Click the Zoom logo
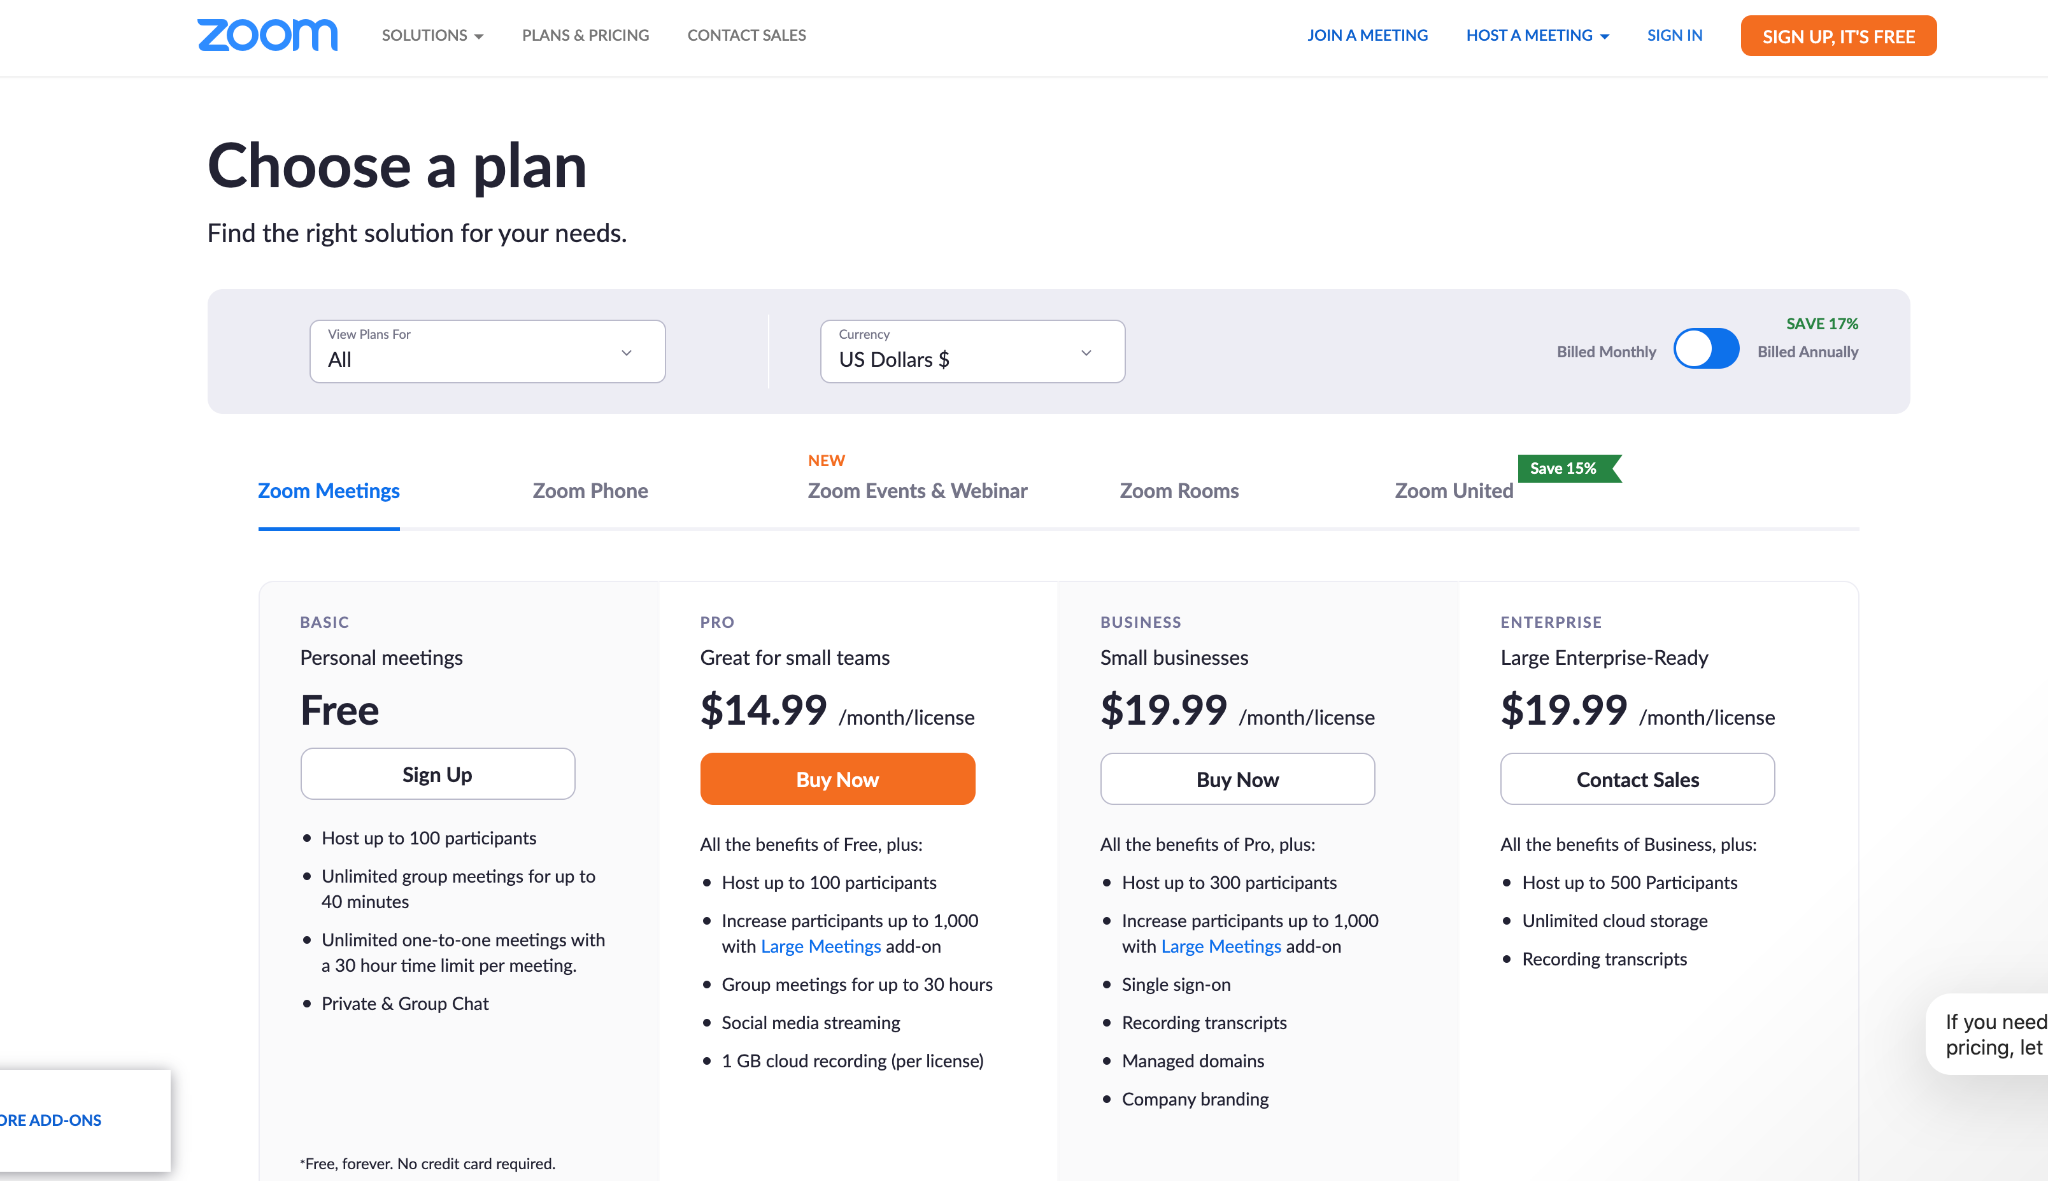 (267, 35)
